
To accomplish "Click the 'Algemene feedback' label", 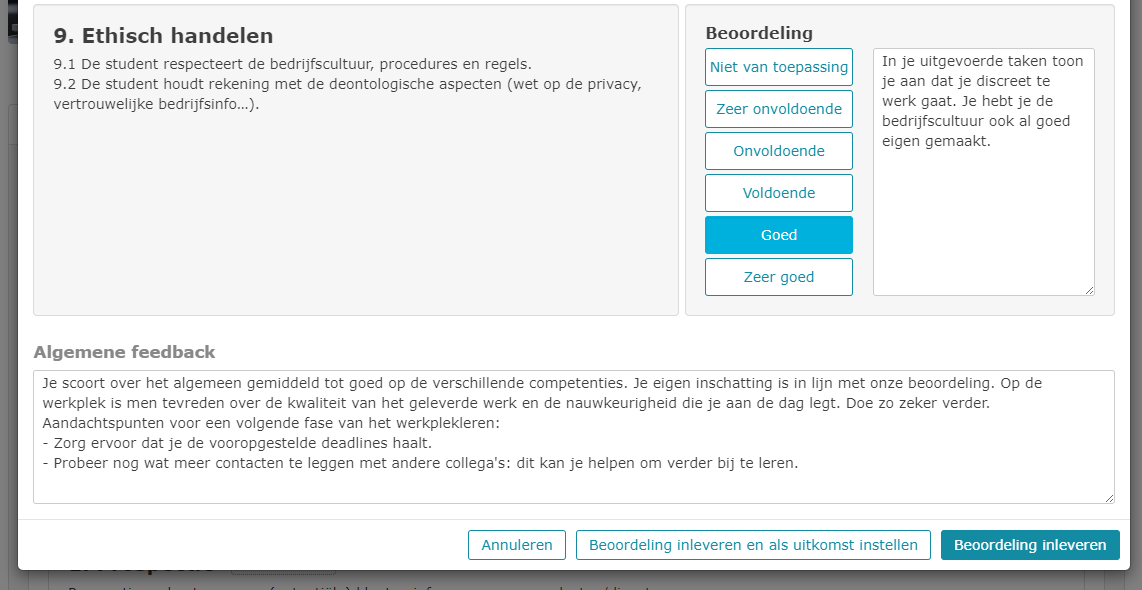I will 125,353.
